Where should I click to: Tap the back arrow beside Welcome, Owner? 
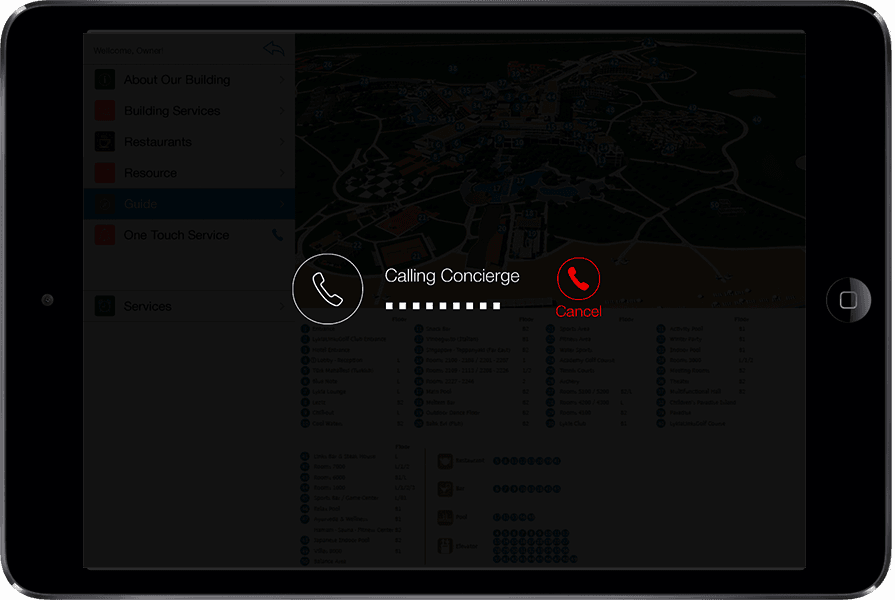(274, 49)
